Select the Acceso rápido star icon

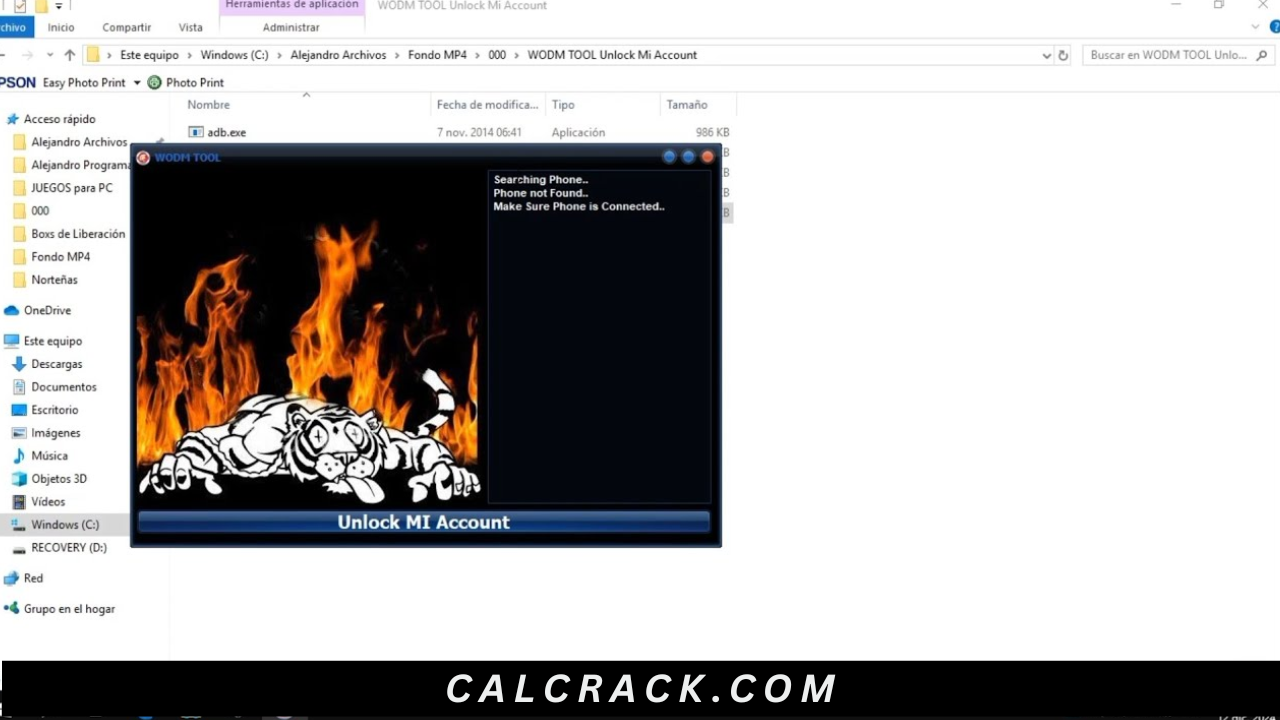coord(12,119)
